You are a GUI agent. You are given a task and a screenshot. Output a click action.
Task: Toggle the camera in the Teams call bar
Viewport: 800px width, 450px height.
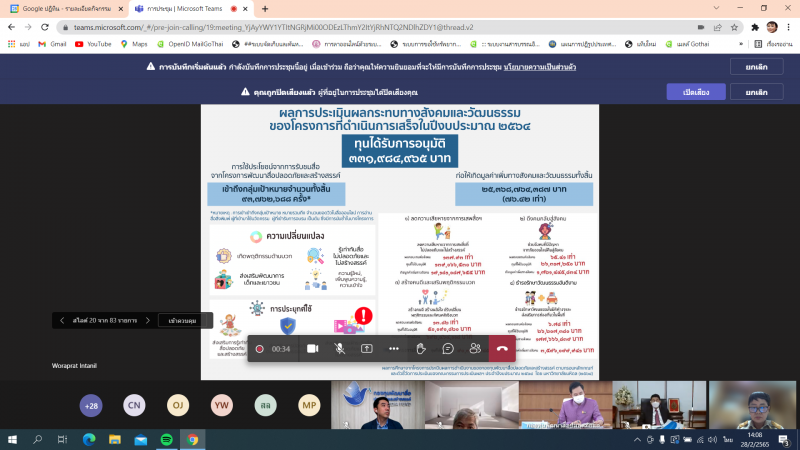tap(312, 349)
